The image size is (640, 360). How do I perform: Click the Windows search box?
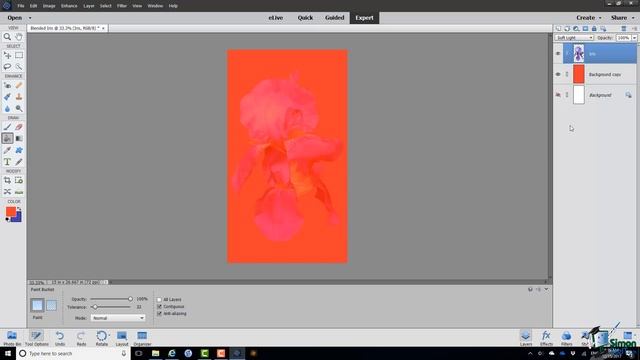click(x=73, y=353)
